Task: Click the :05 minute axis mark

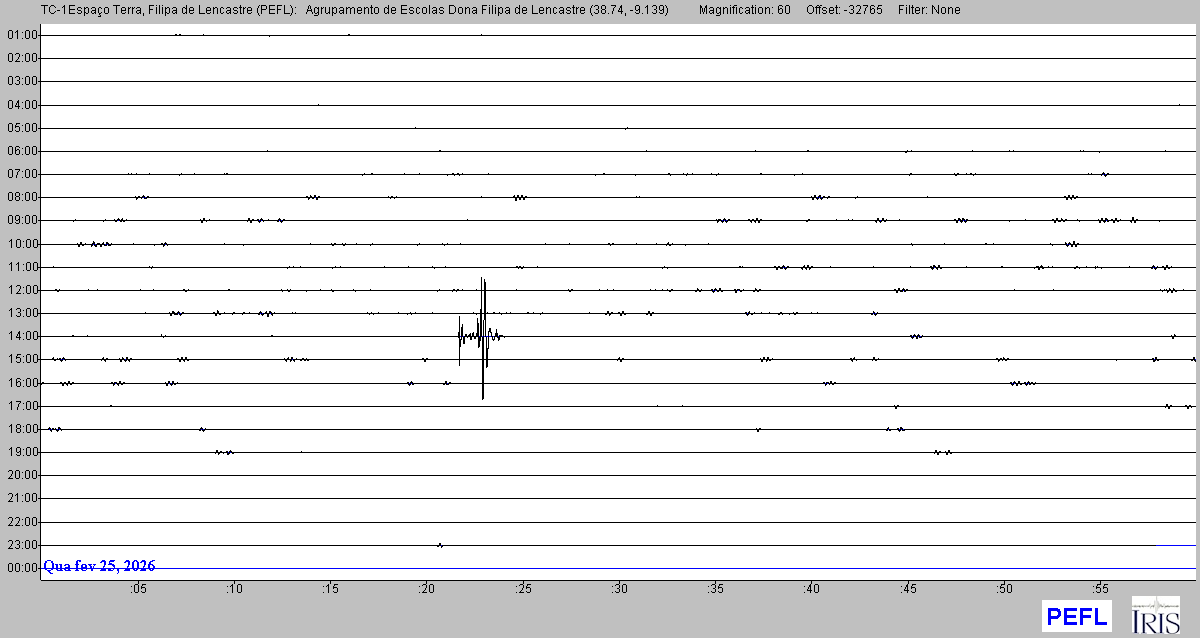Action: [138, 588]
